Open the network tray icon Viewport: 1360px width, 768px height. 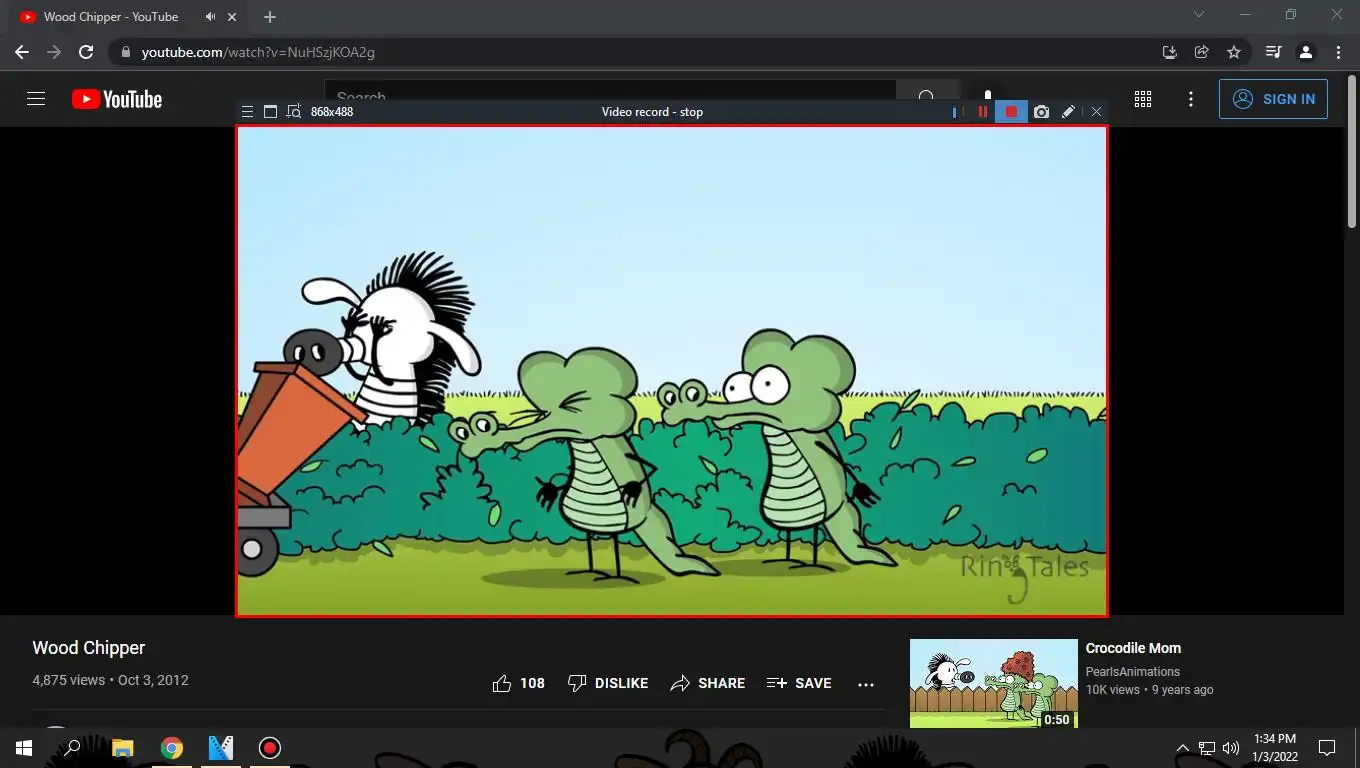tap(1207, 748)
